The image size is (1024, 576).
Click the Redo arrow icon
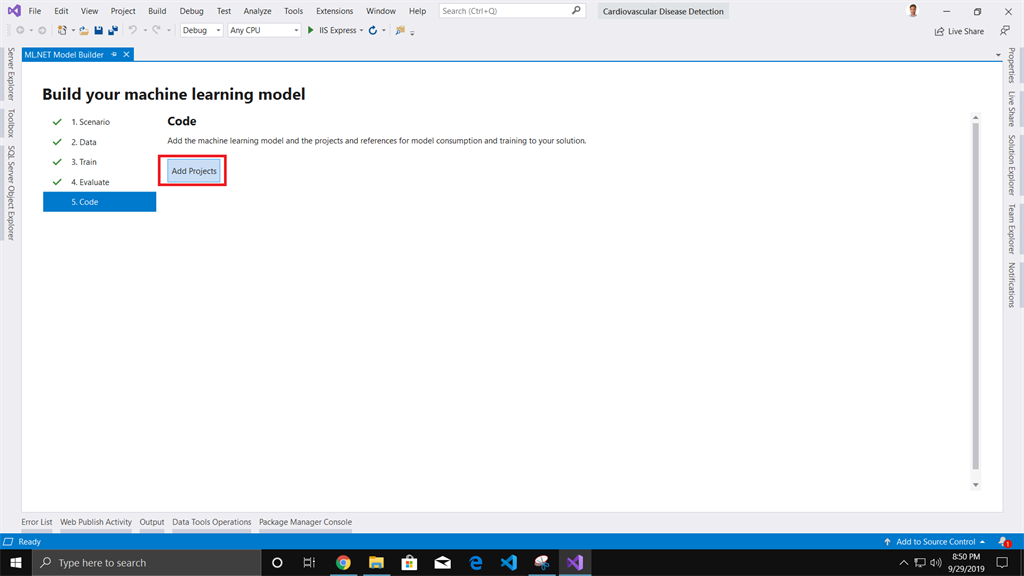(156, 30)
